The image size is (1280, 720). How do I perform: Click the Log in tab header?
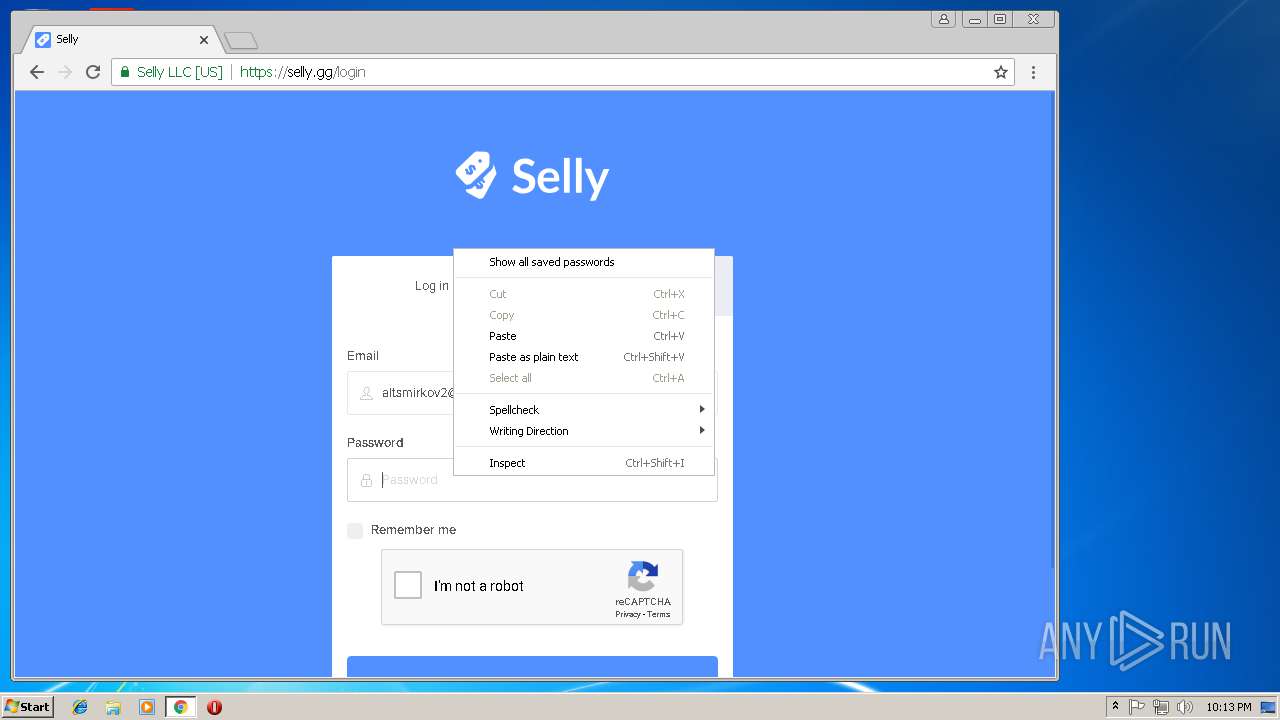point(432,286)
